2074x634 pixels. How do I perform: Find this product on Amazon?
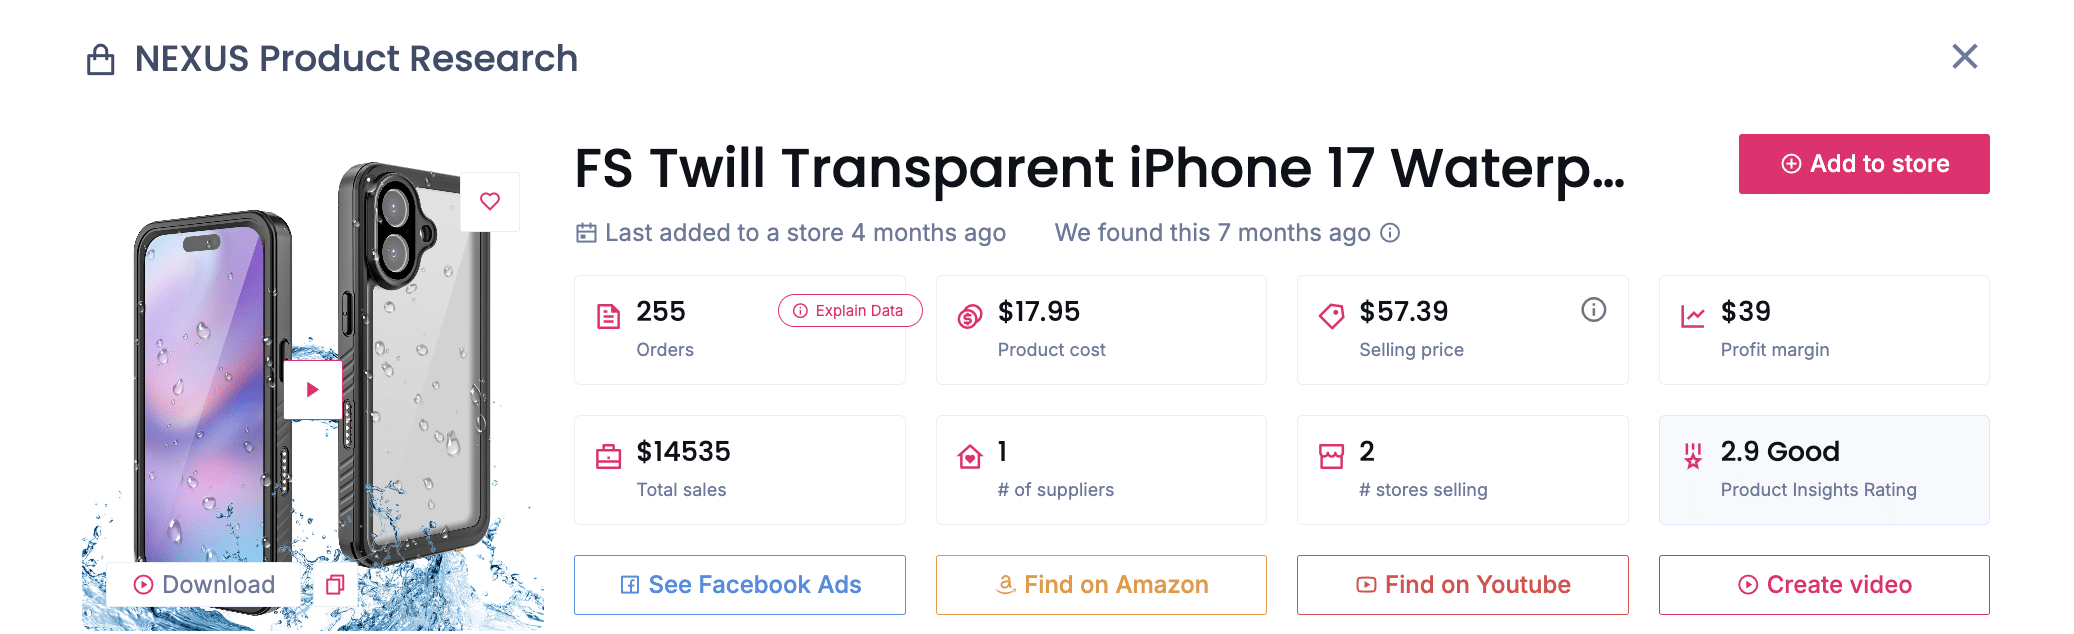coord(1101,585)
